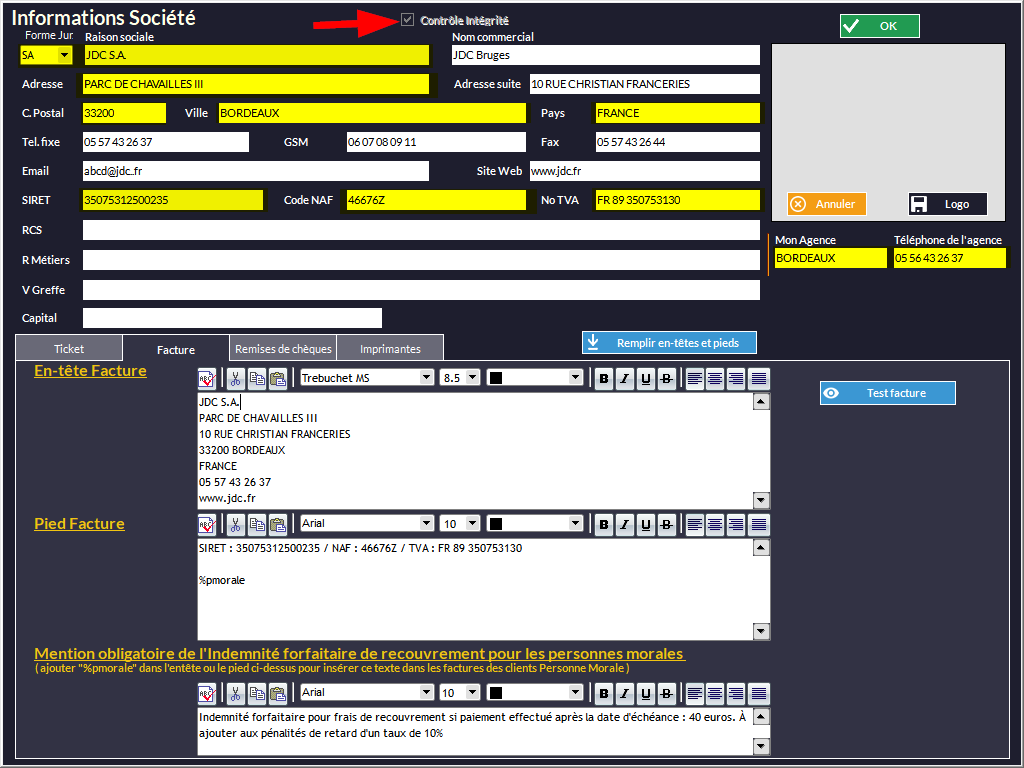1024x768 pixels.
Task: Center align text in Pied Facture editor
Action: pyautogui.click(x=715, y=524)
